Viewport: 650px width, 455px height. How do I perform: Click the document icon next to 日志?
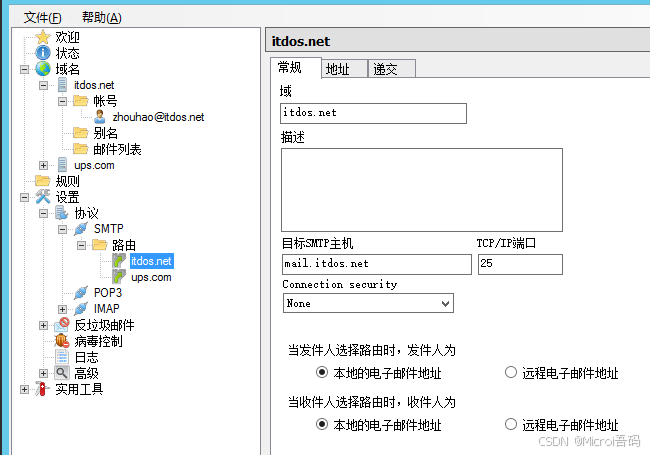click(x=62, y=357)
